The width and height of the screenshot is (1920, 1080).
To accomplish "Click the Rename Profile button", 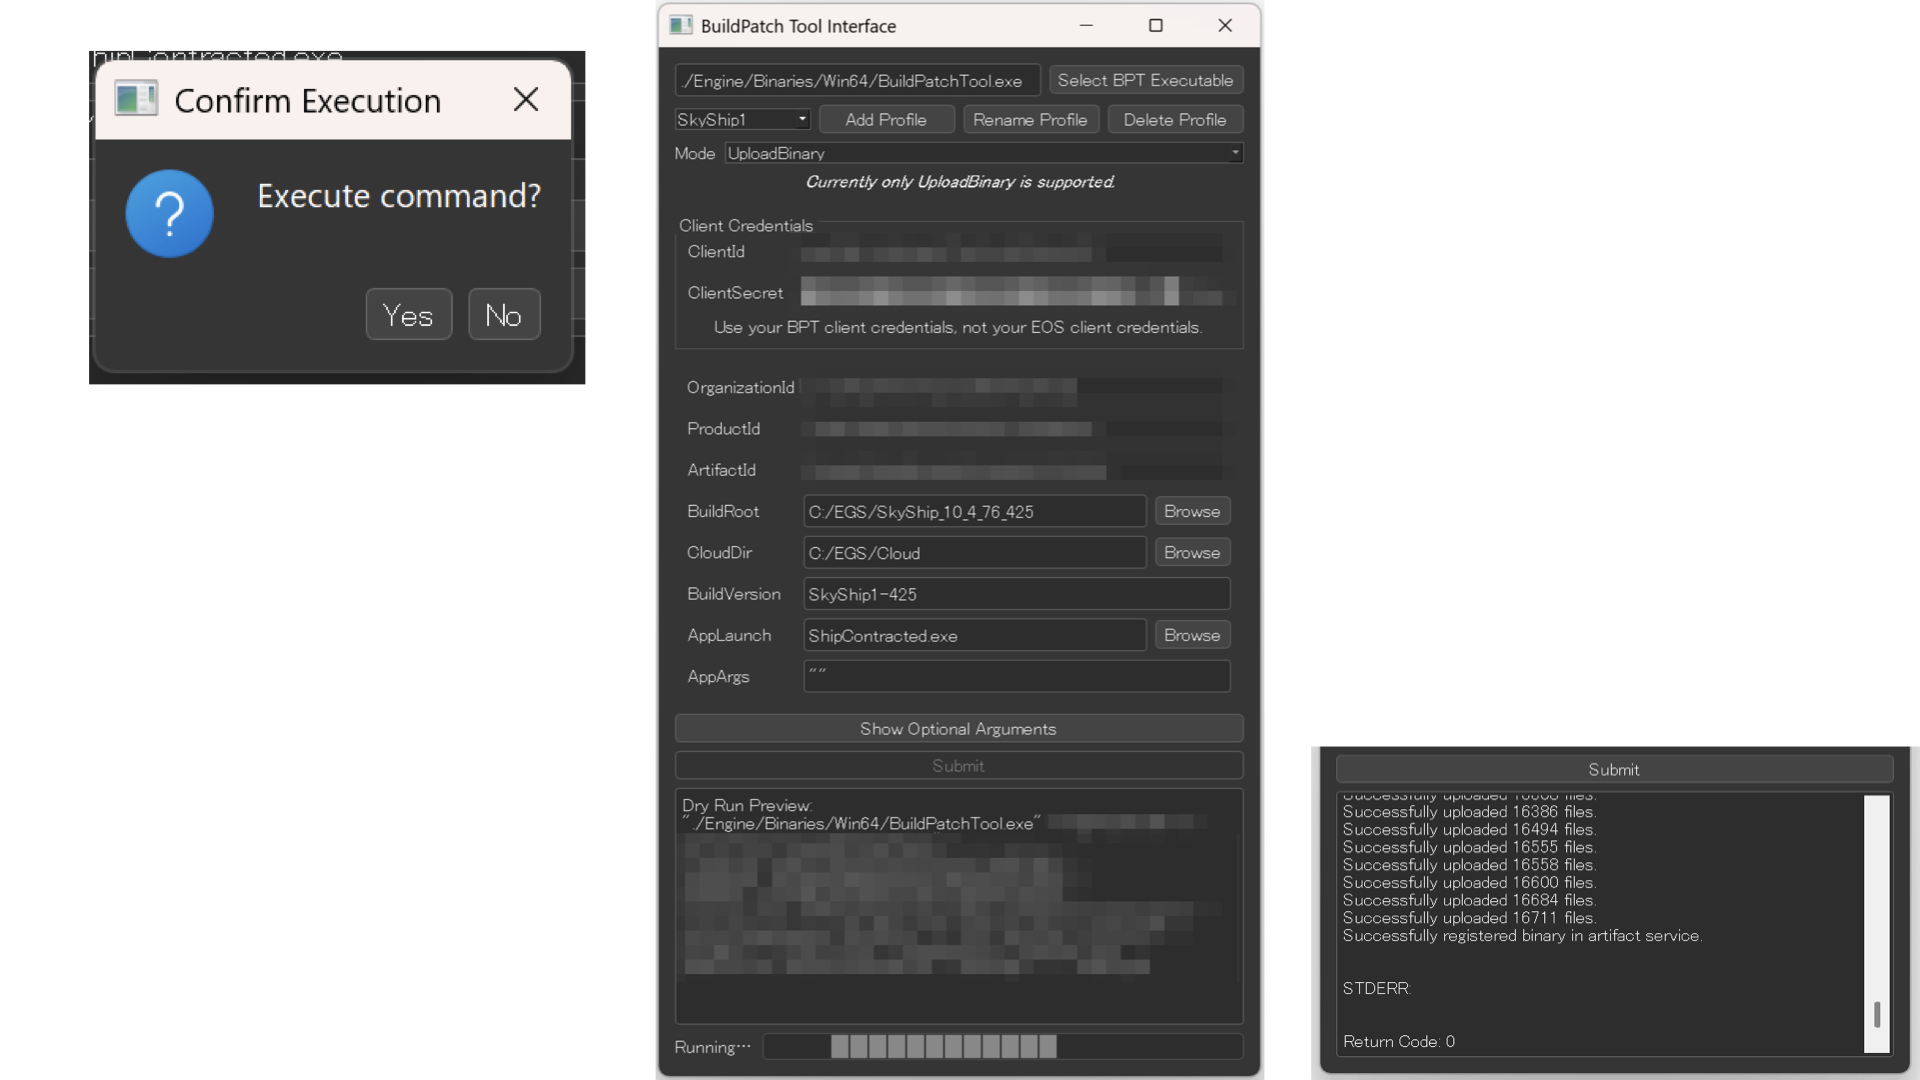I will tap(1030, 119).
